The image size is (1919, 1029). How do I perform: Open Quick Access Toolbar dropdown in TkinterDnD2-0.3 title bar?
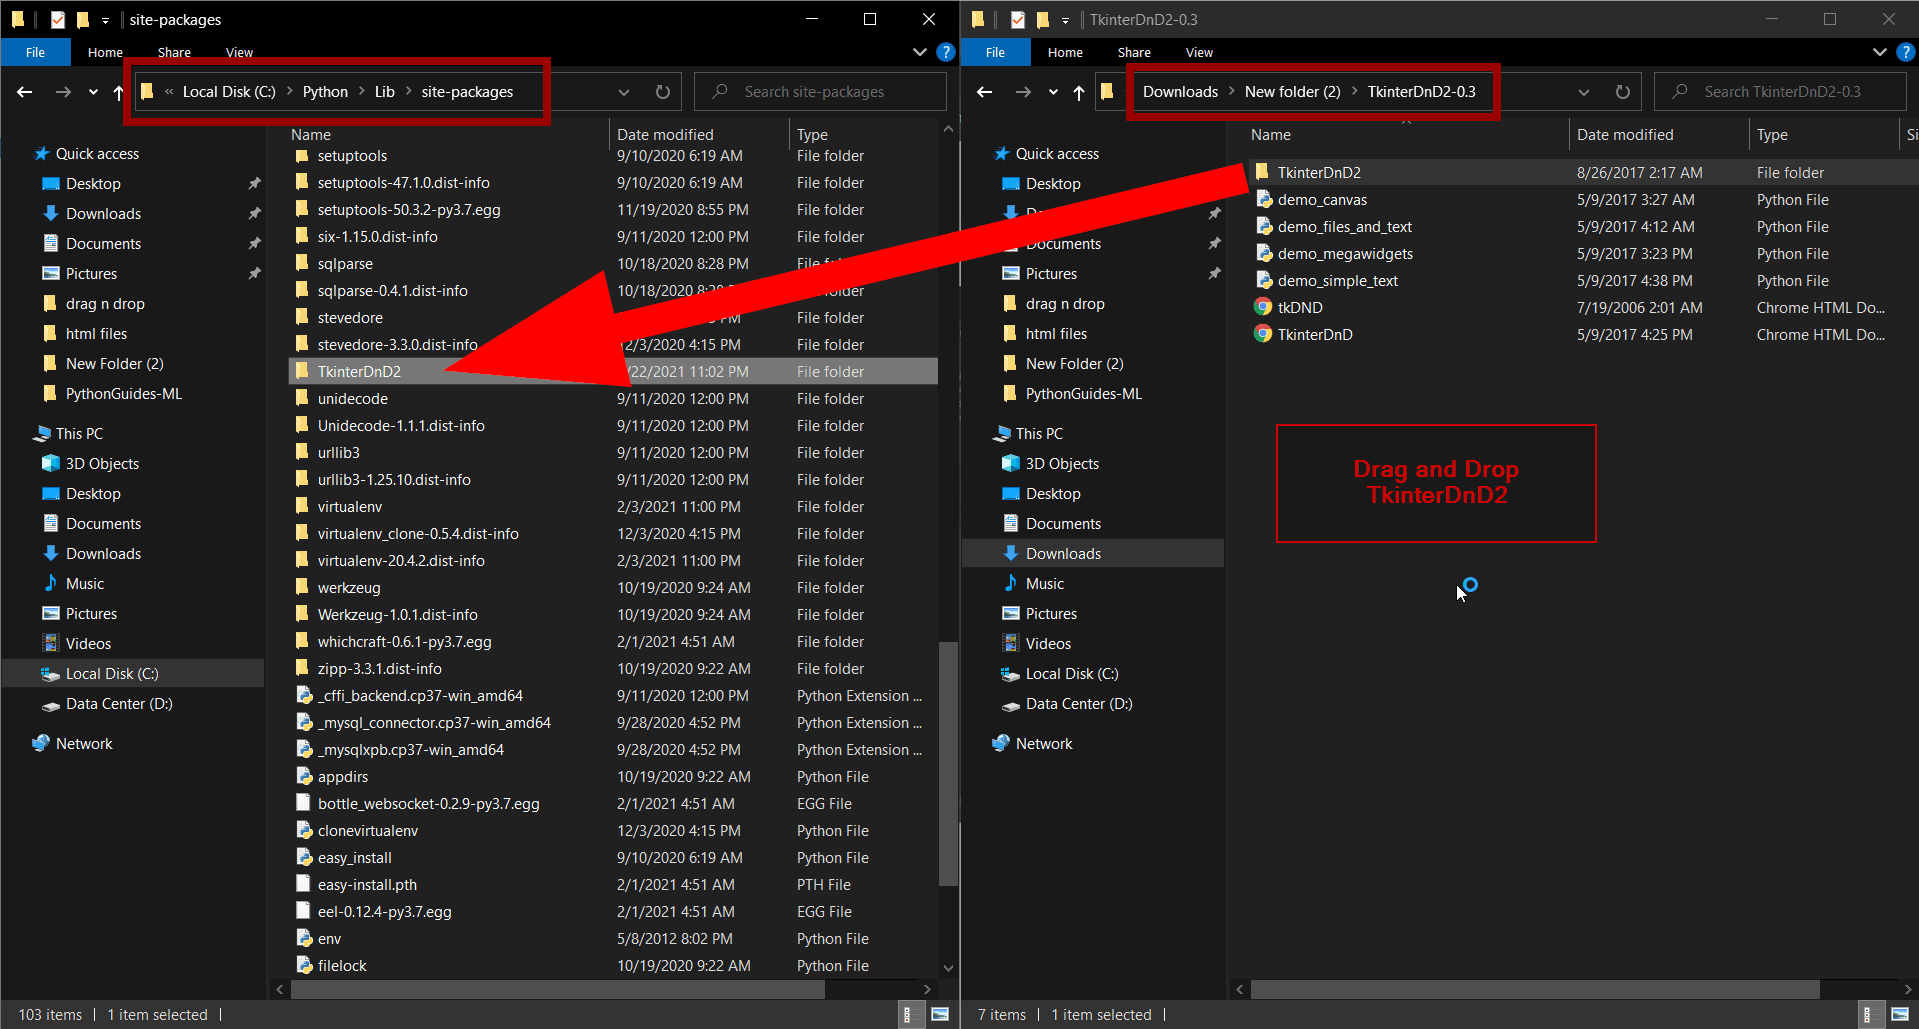1065,20
